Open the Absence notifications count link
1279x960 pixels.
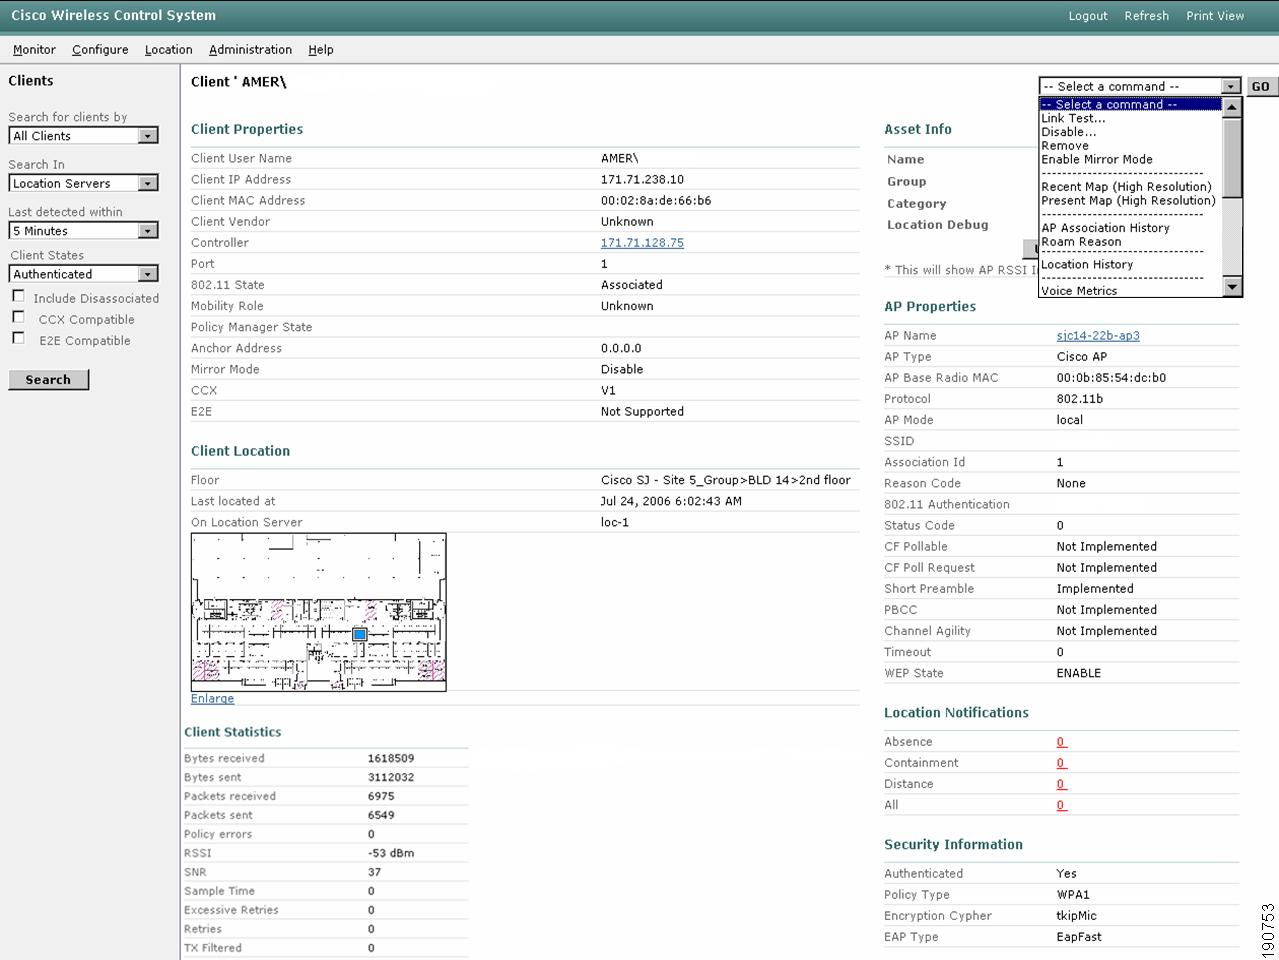pyautogui.click(x=1061, y=742)
